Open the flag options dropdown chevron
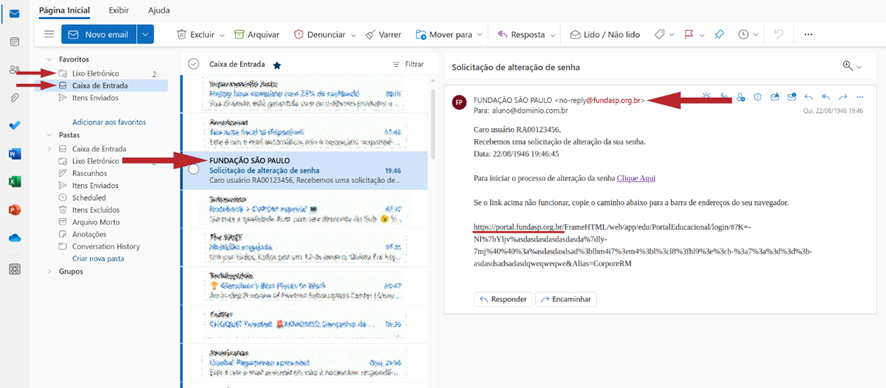The image size is (886, 388). pyautogui.click(x=702, y=35)
